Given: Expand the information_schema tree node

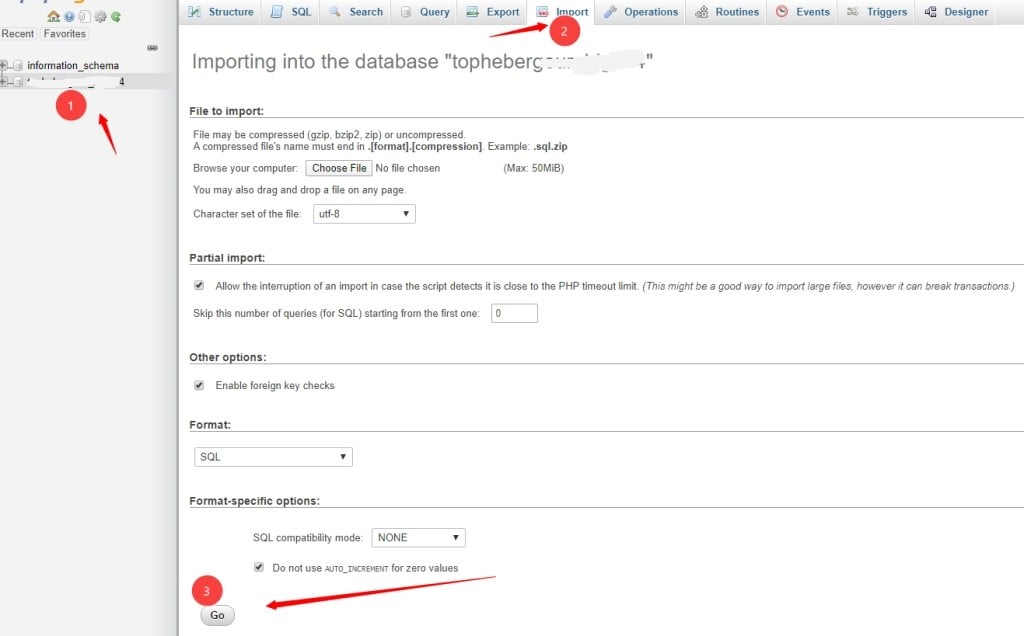Looking at the screenshot, I should point(3,65).
